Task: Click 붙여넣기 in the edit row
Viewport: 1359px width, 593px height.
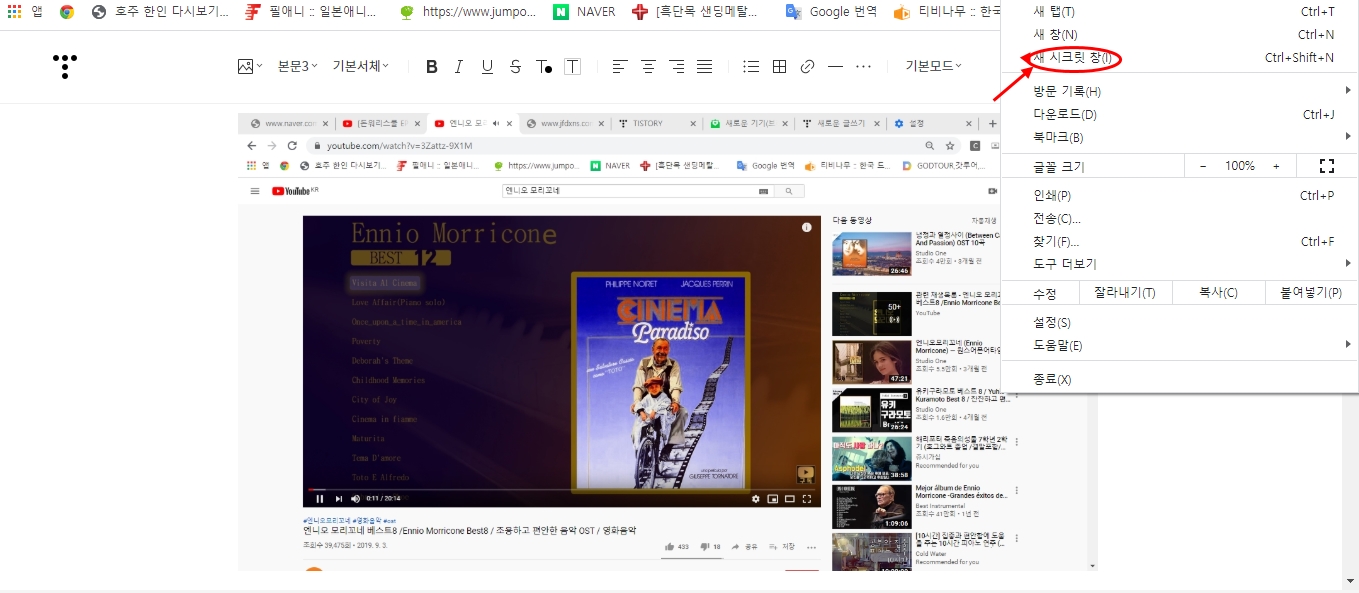Action: pyautogui.click(x=1311, y=293)
